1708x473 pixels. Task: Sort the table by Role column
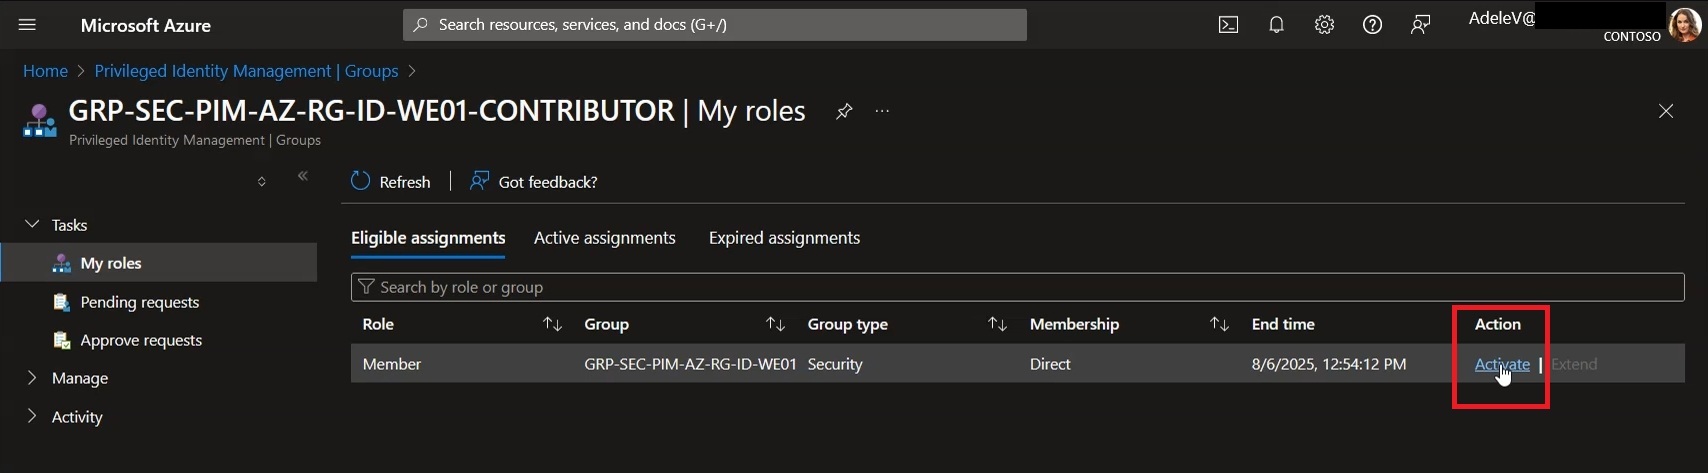coord(552,324)
